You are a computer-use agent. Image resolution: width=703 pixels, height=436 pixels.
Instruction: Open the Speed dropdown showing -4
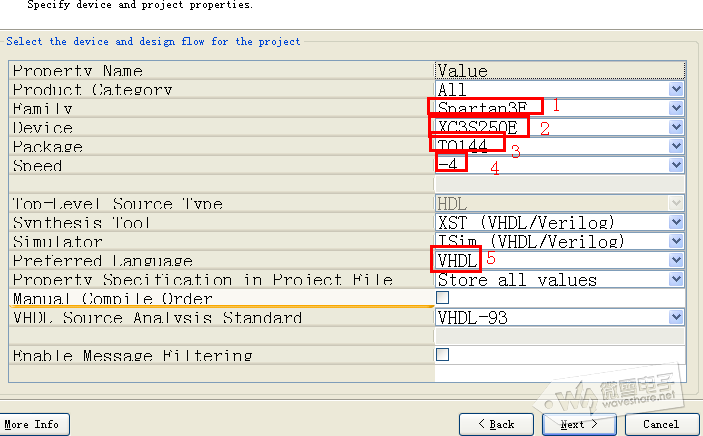tap(676, 165)
